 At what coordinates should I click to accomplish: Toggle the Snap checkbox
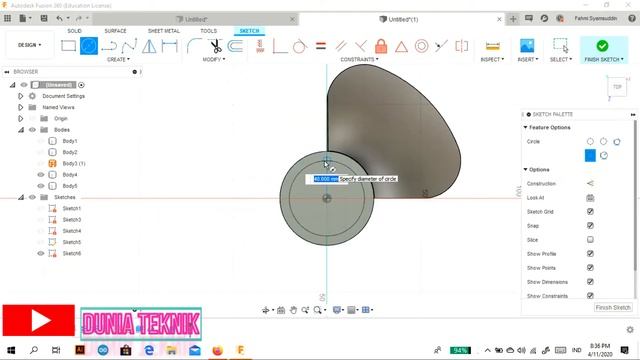(x=590, y=226)
